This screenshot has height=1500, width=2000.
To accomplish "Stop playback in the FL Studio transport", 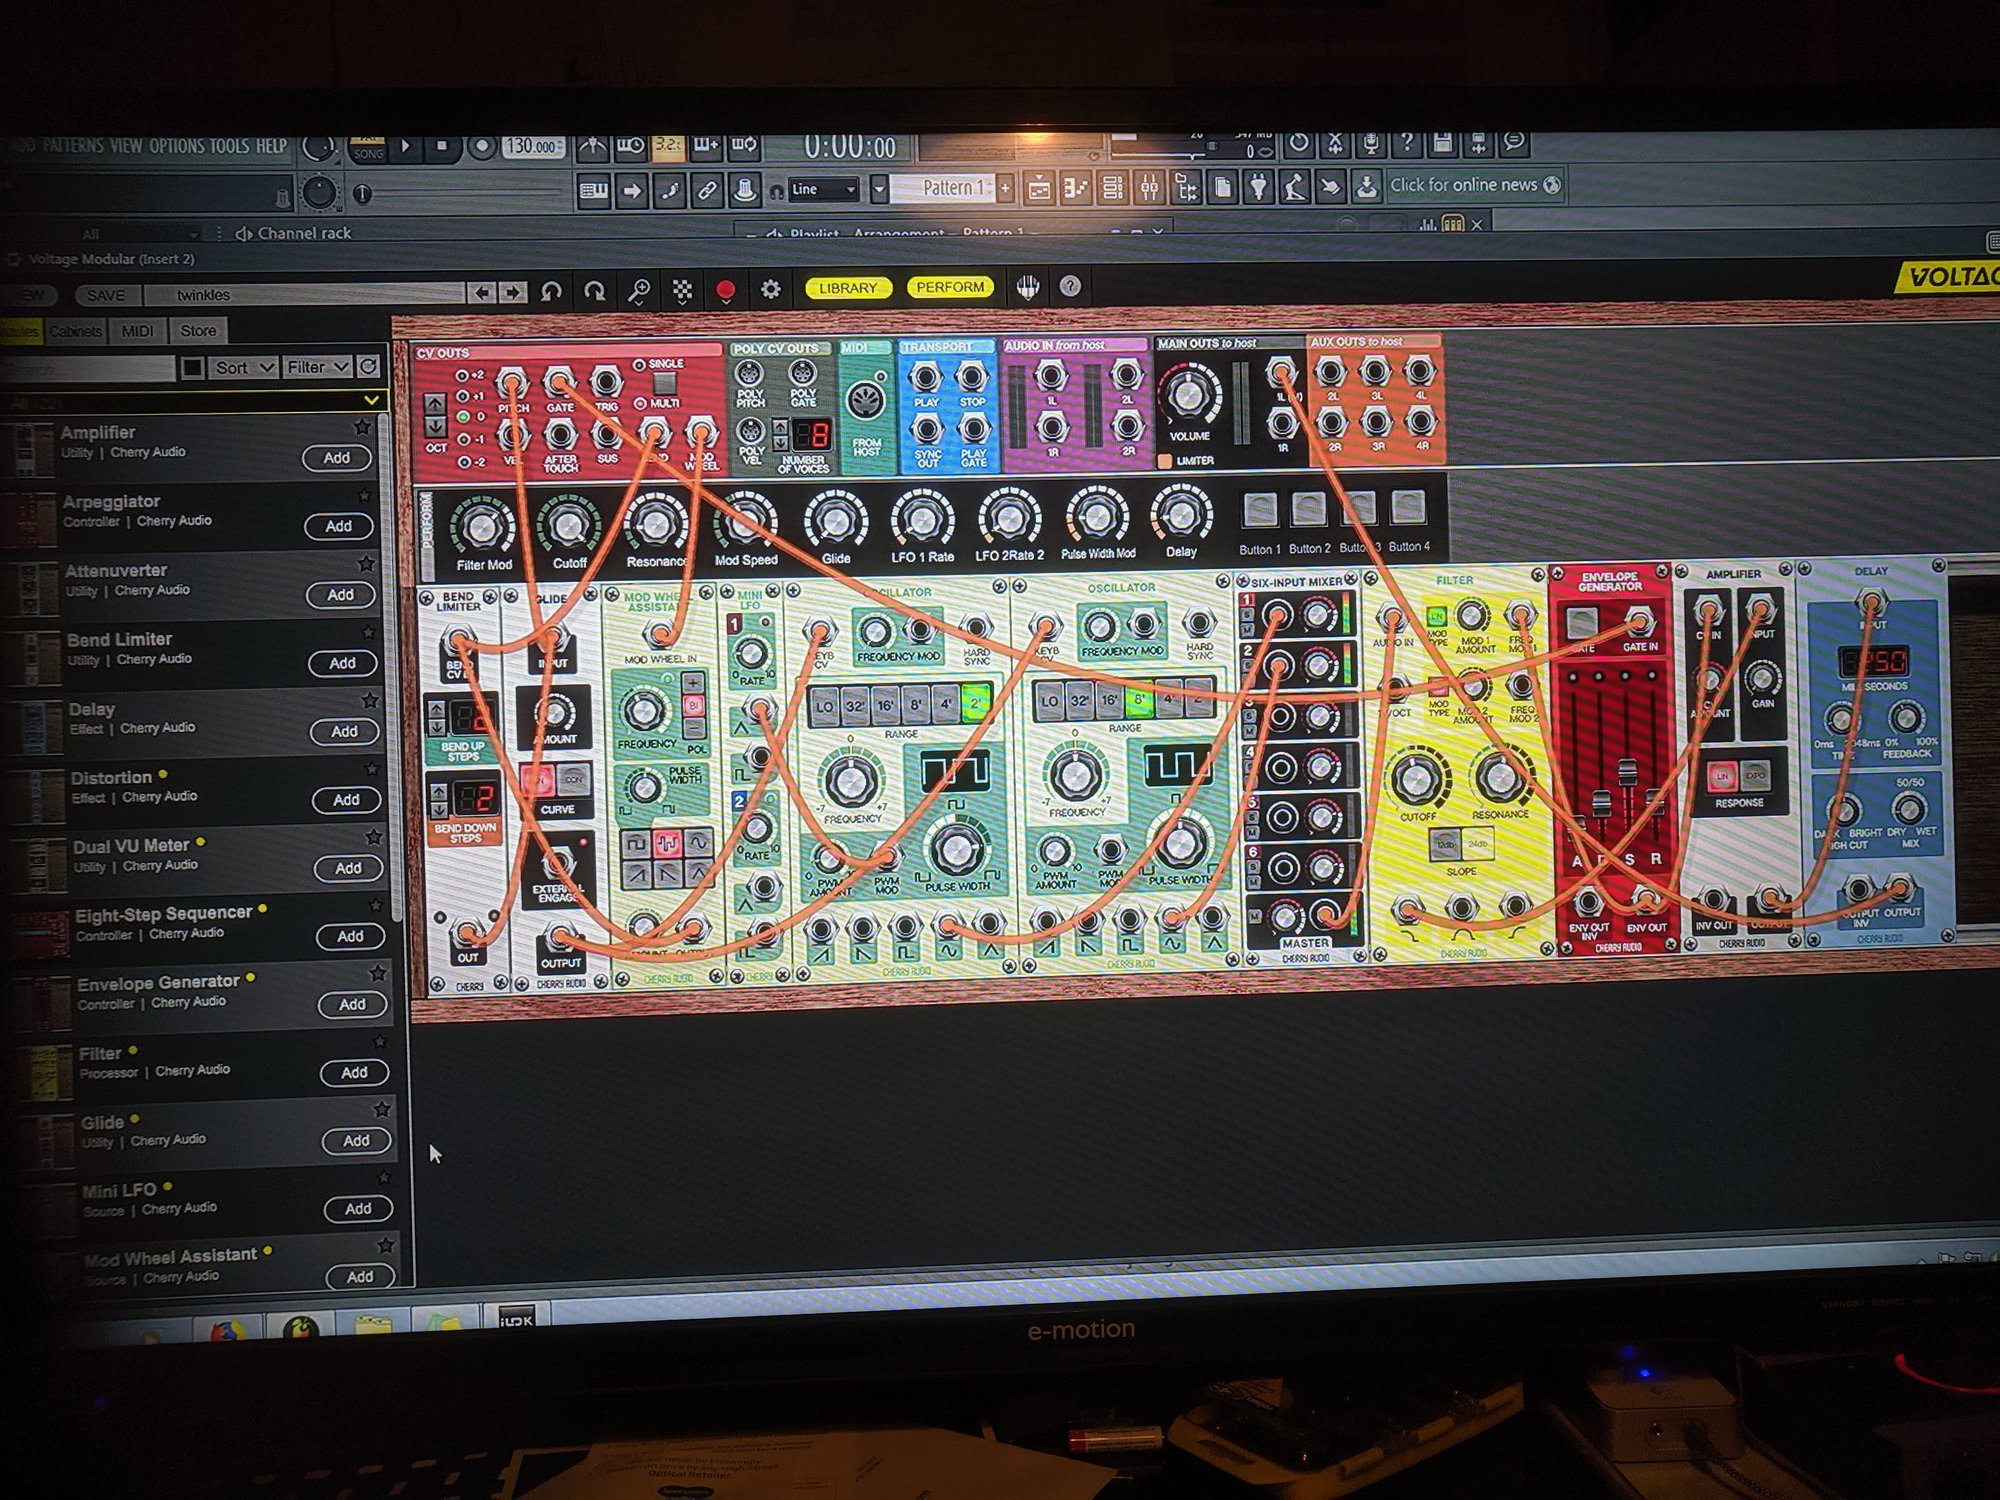I will point(442,147).
